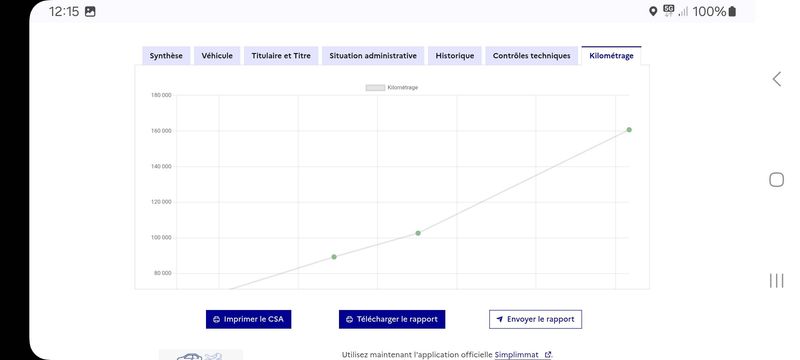Tap the Android home square icon
The image size is (800, 360).
[x=777, y=179]
